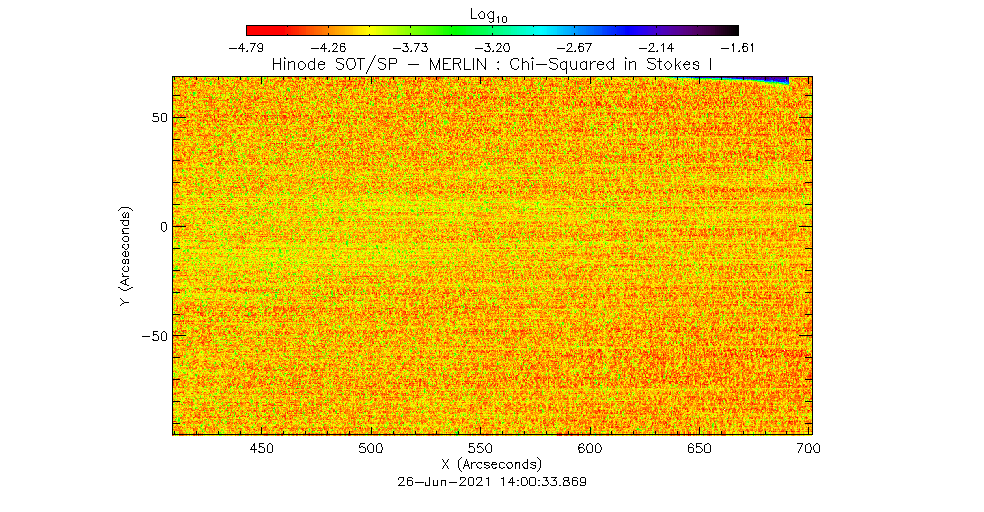Click the 700 tick label on X axis
The width and height of the screenshot is (984, 512).
[808, 450]
